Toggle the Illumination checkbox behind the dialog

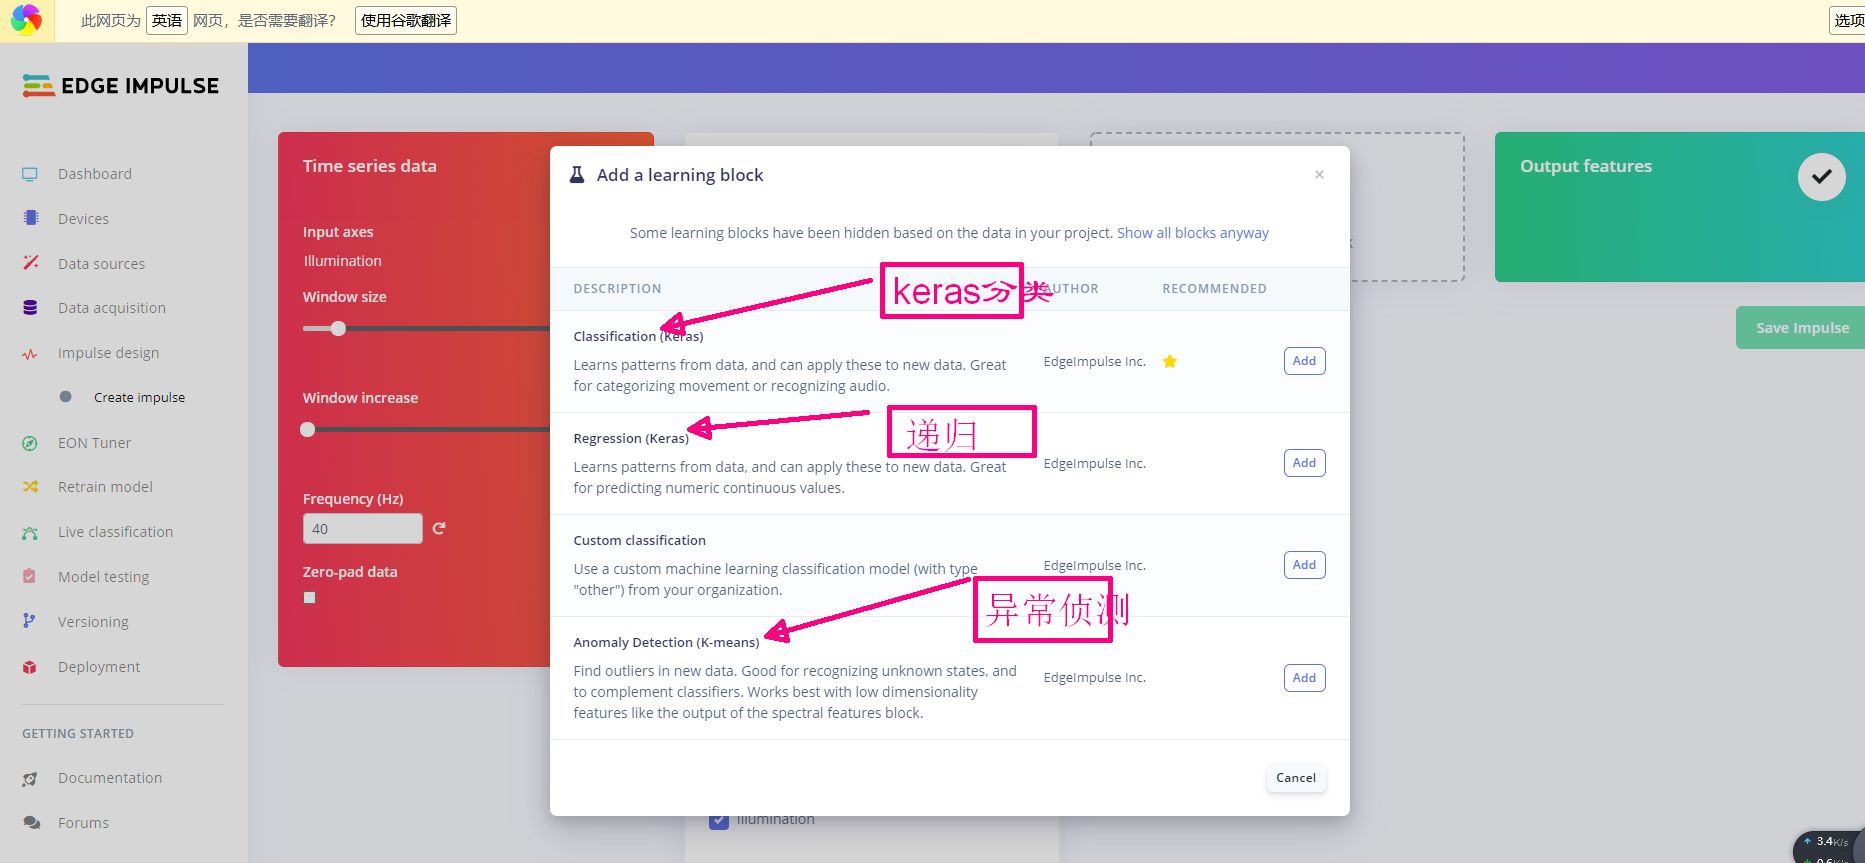719,821
